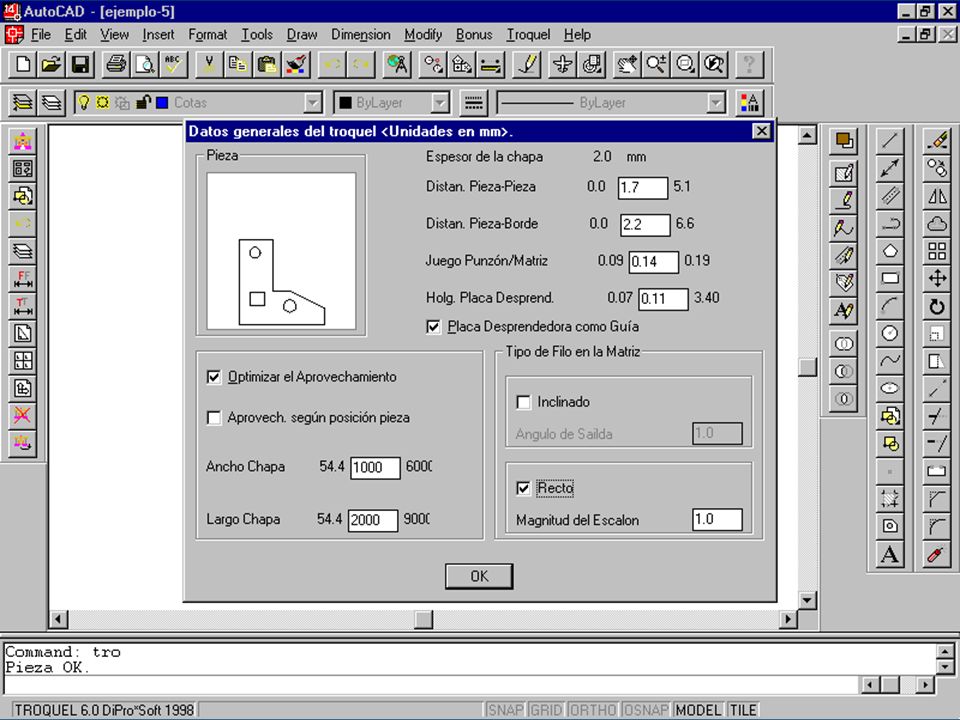This screenshot has height=720, width=960.
Task: Select the Polygon draw tool
Action: coord(890,251)
